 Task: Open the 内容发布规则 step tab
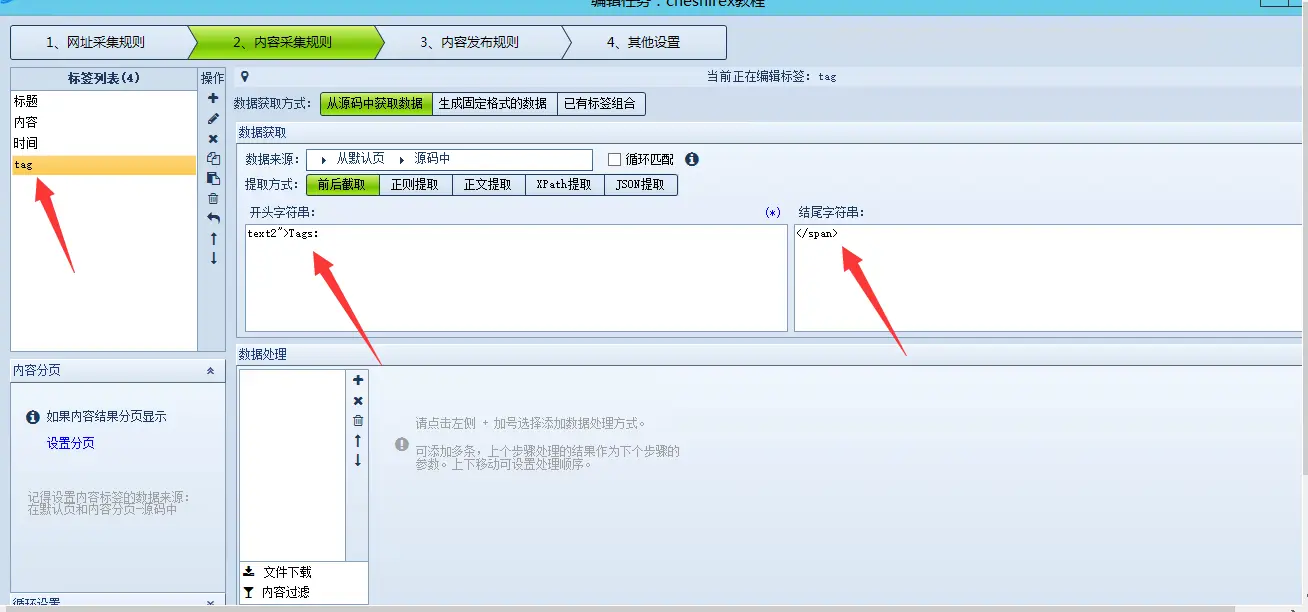tap(469, 43)
